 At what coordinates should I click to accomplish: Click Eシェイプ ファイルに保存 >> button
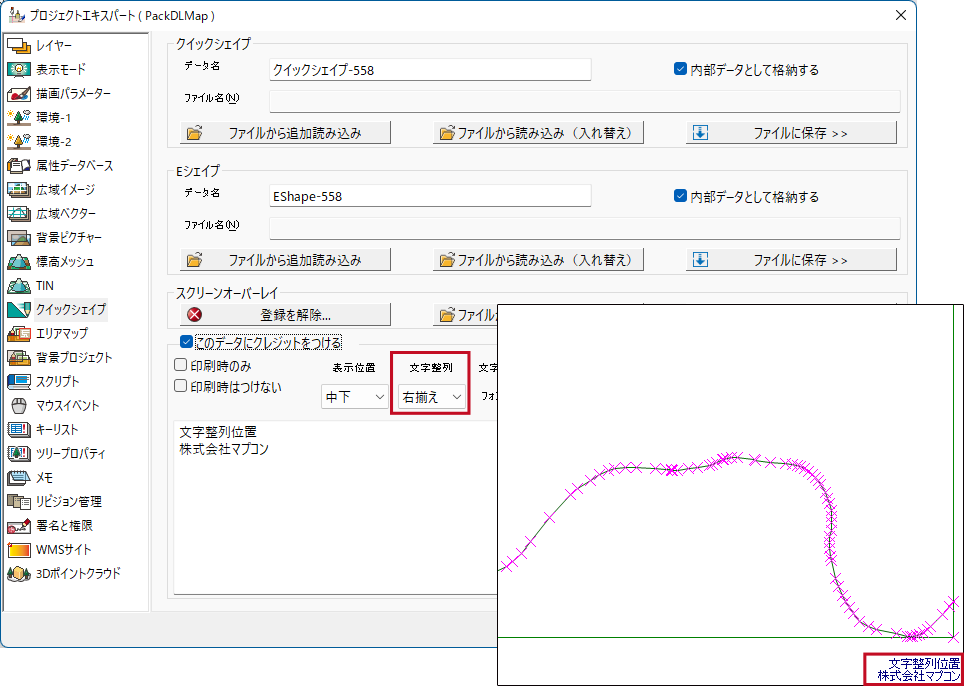point(791,260)
